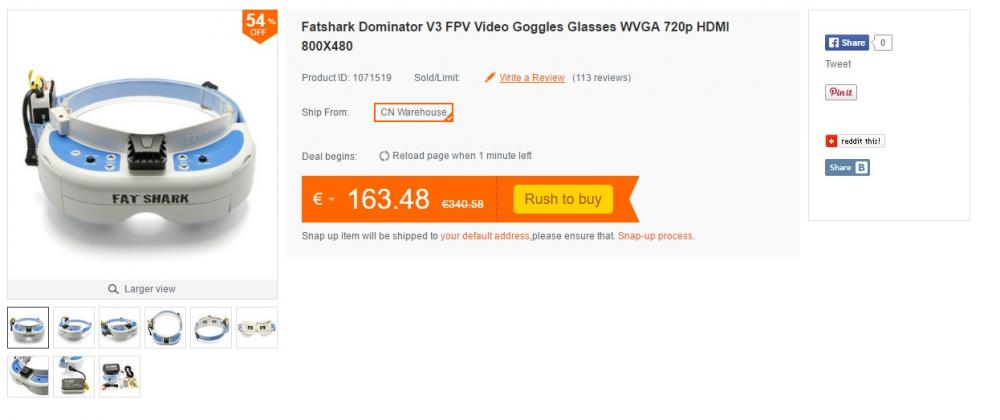Follow the your default address link
Screen dimensions: 1000x420
[485, 236]
